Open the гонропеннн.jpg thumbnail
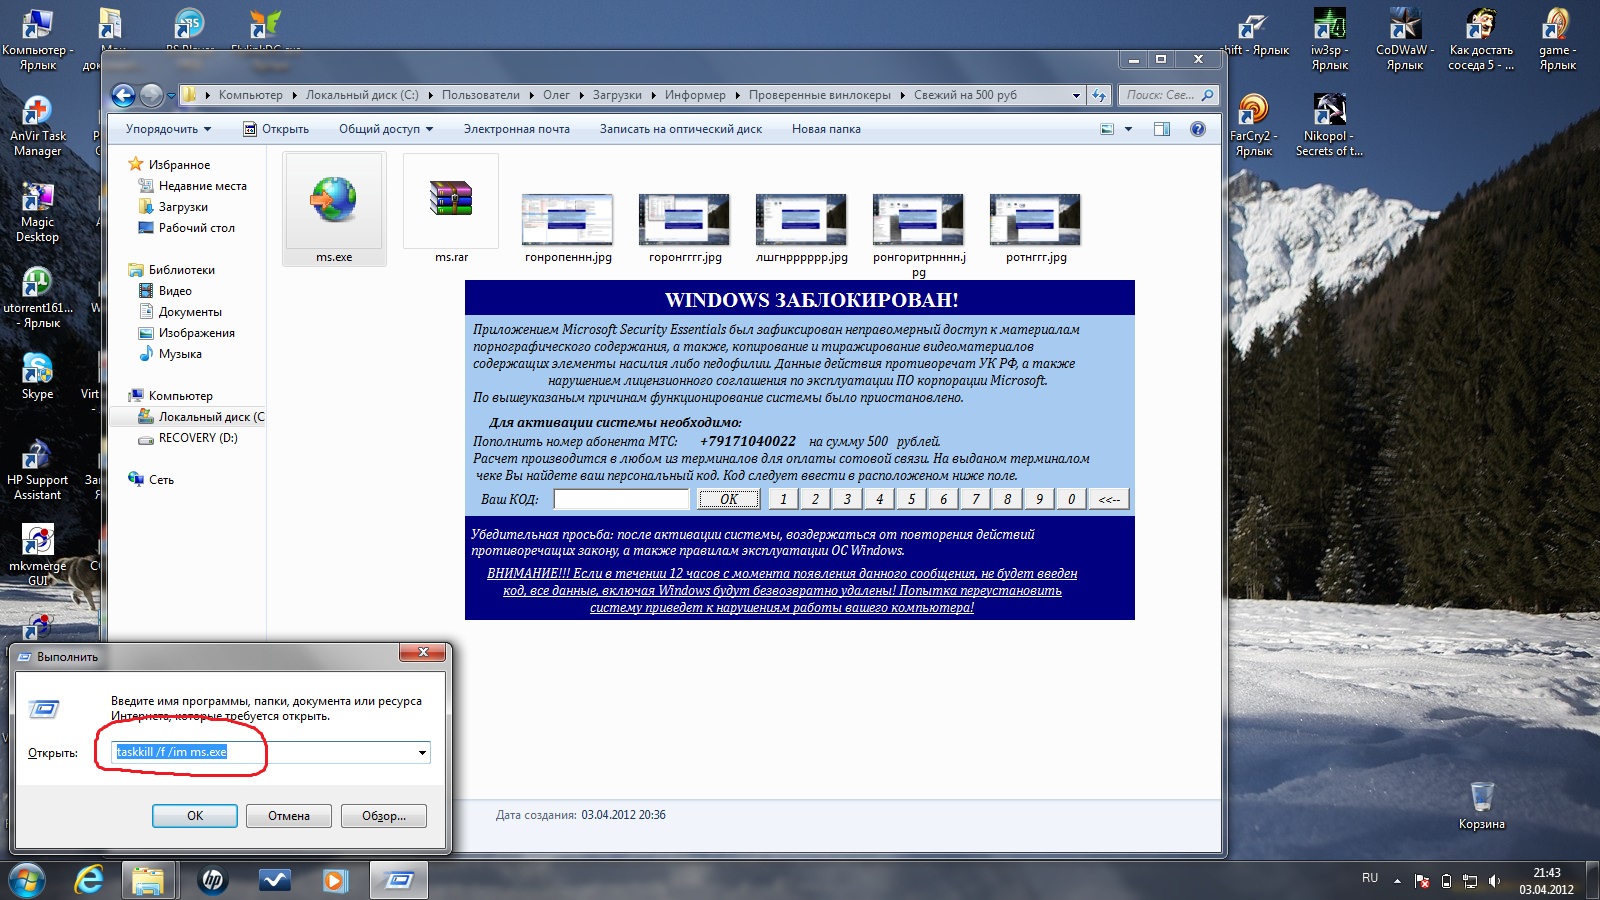This screenshot has width=1600, height=900. point(567,219)
